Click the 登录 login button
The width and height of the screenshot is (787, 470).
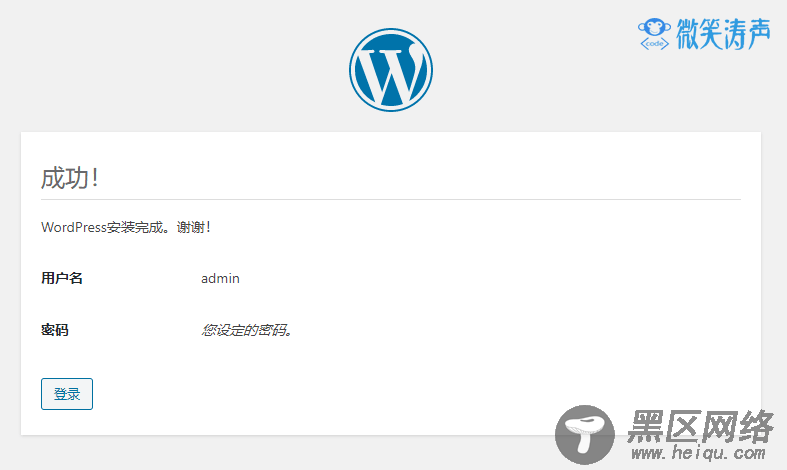67,394
